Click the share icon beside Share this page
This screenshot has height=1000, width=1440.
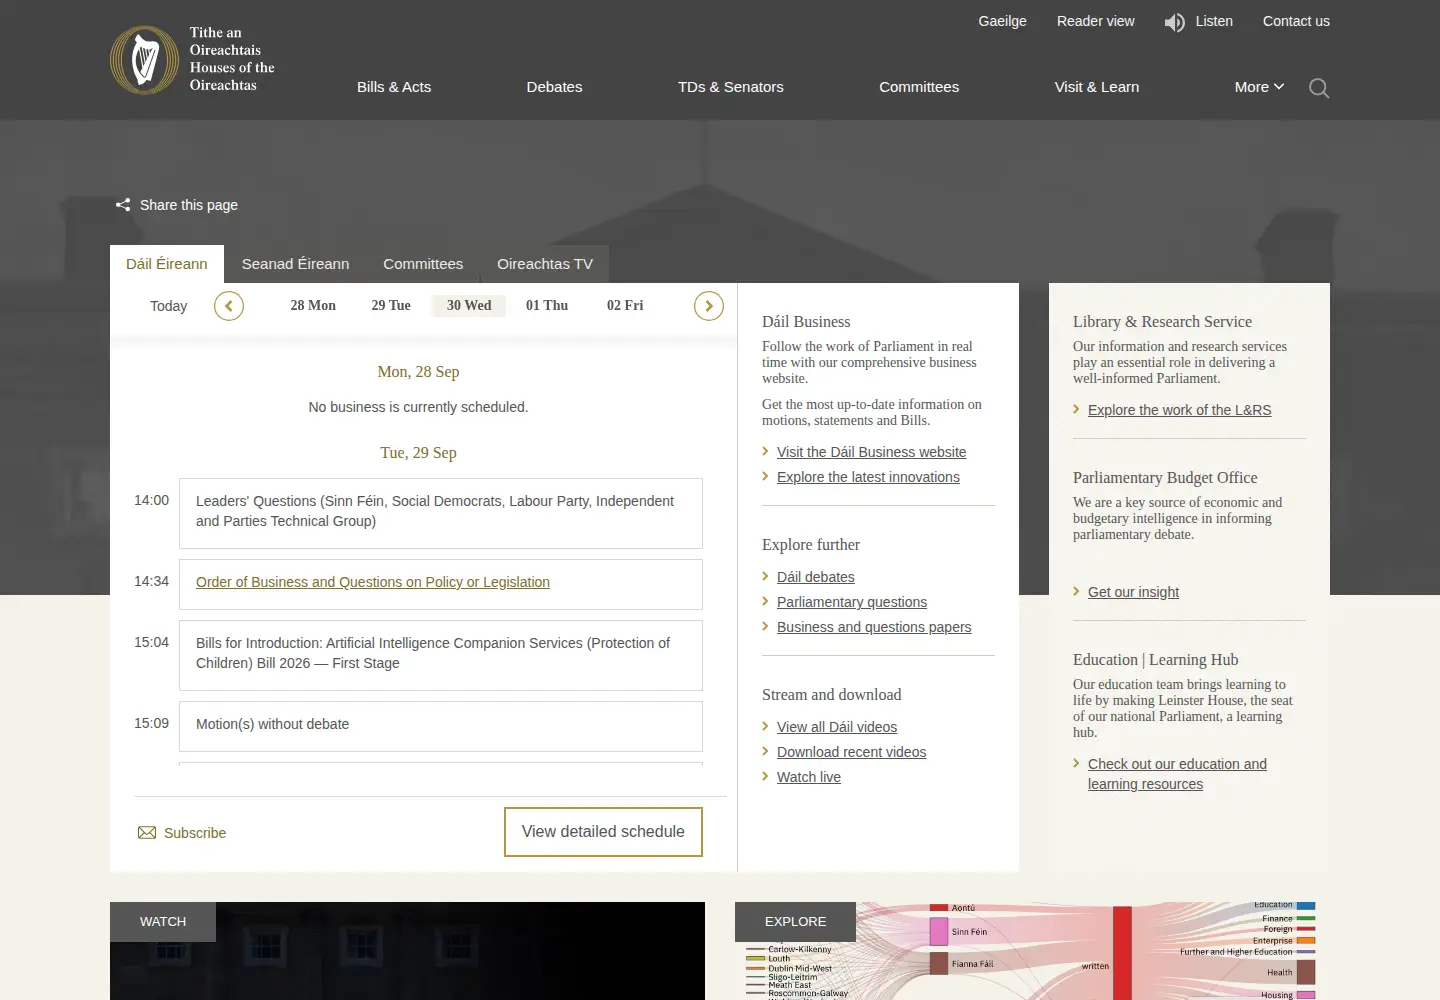click(x=123, y=205)
